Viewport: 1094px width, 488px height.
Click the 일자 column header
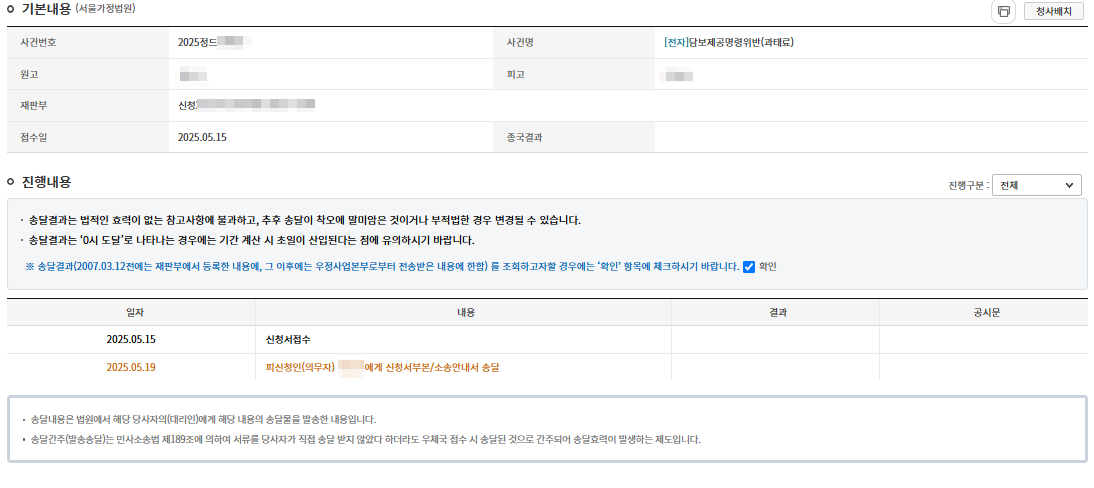[x=131, y=312]
